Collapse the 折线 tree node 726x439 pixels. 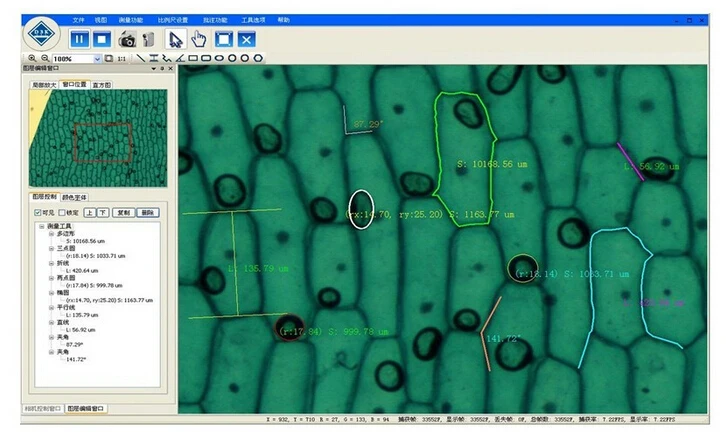click(51, 263)
